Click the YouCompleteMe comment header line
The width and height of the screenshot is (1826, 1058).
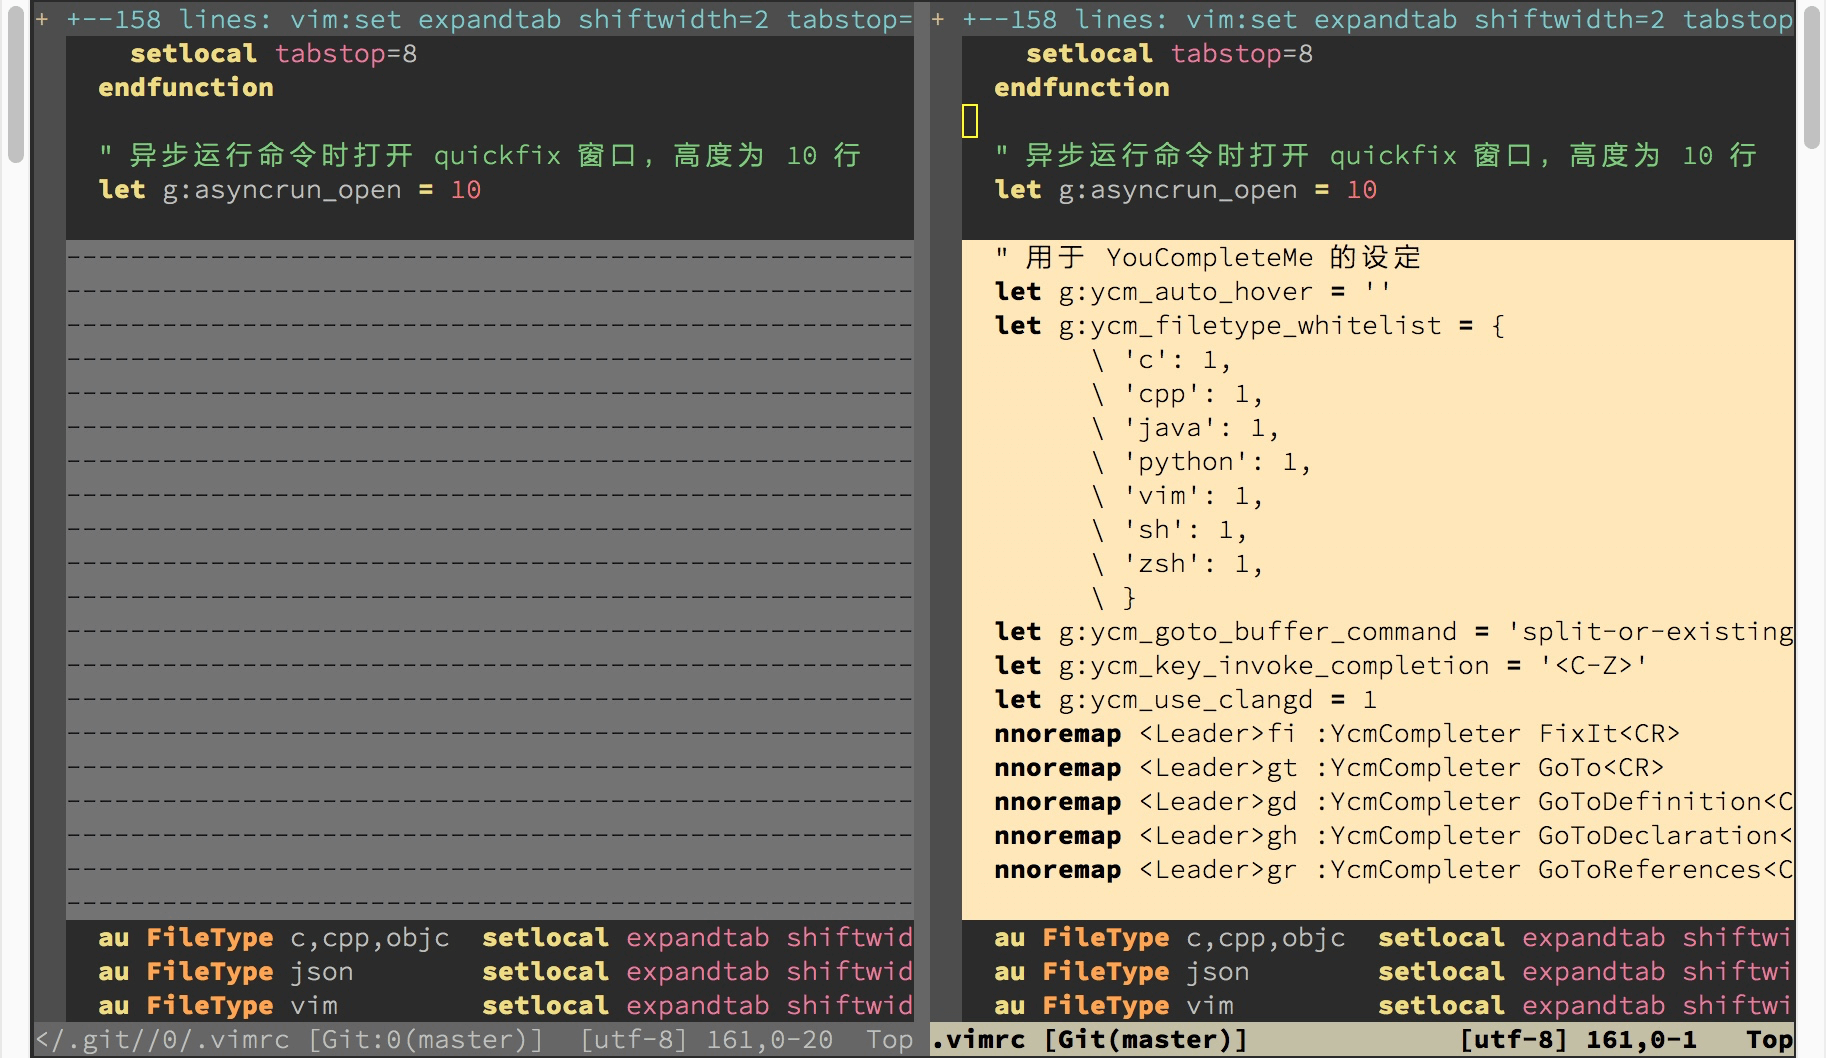click(x=1210, y=258)
